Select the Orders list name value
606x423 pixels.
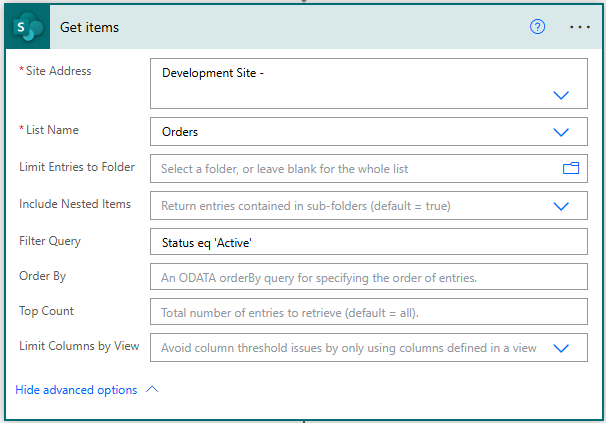(x=182, y=131)
